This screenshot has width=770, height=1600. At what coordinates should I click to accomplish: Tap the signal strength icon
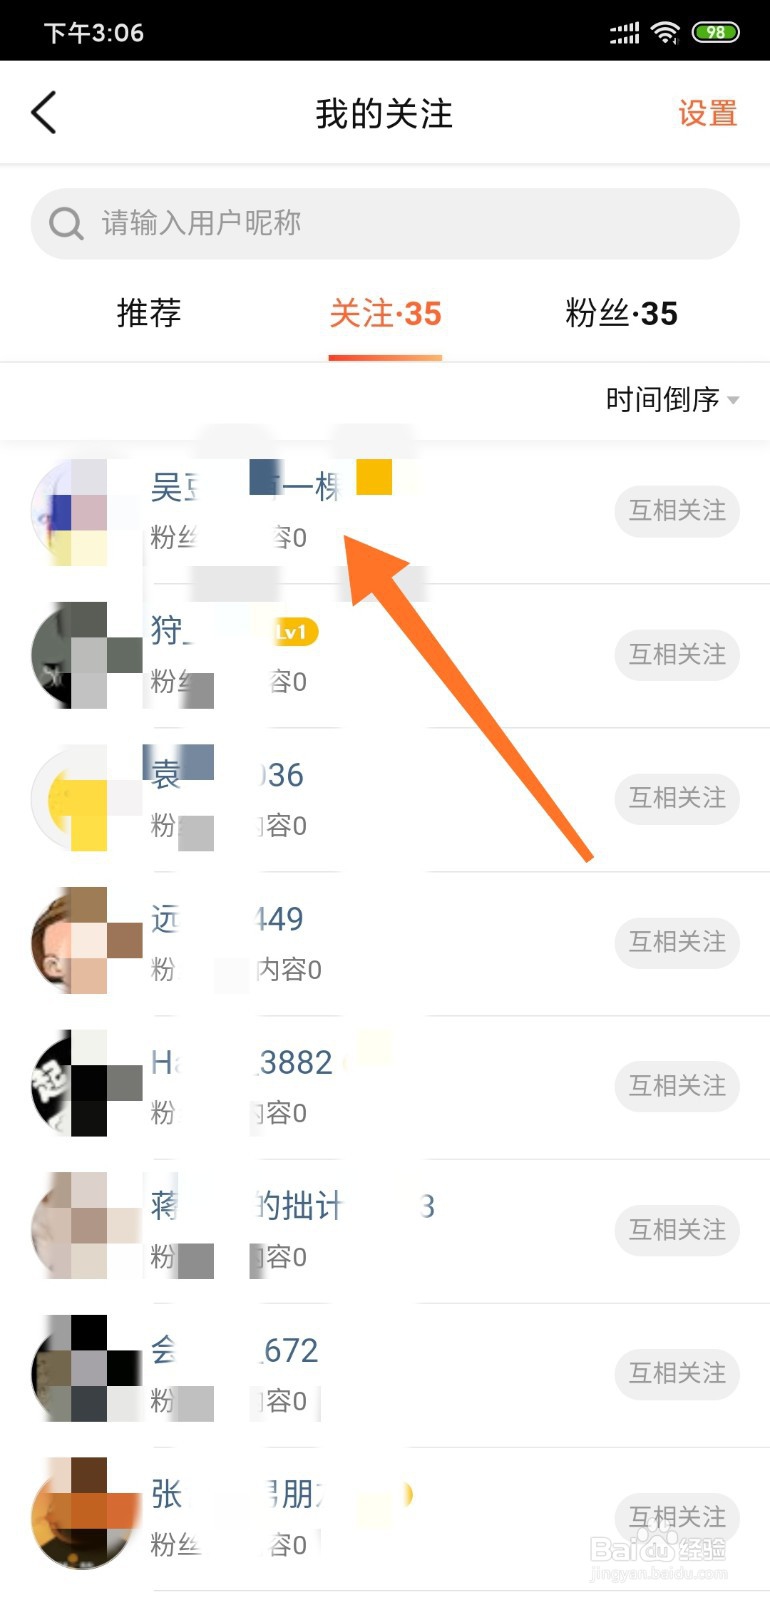point(624,33)
